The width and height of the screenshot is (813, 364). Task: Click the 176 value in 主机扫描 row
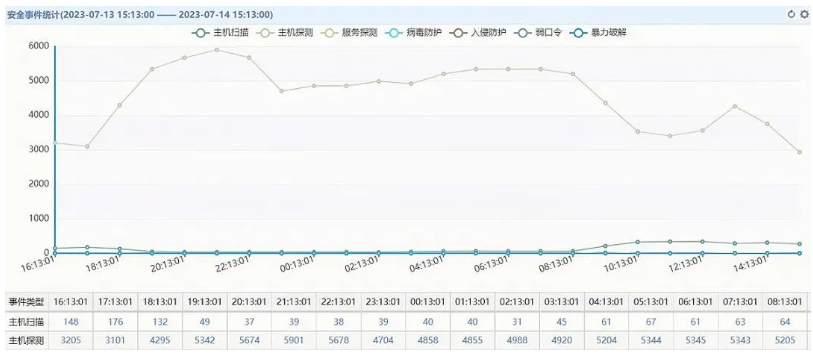[116, 322]
